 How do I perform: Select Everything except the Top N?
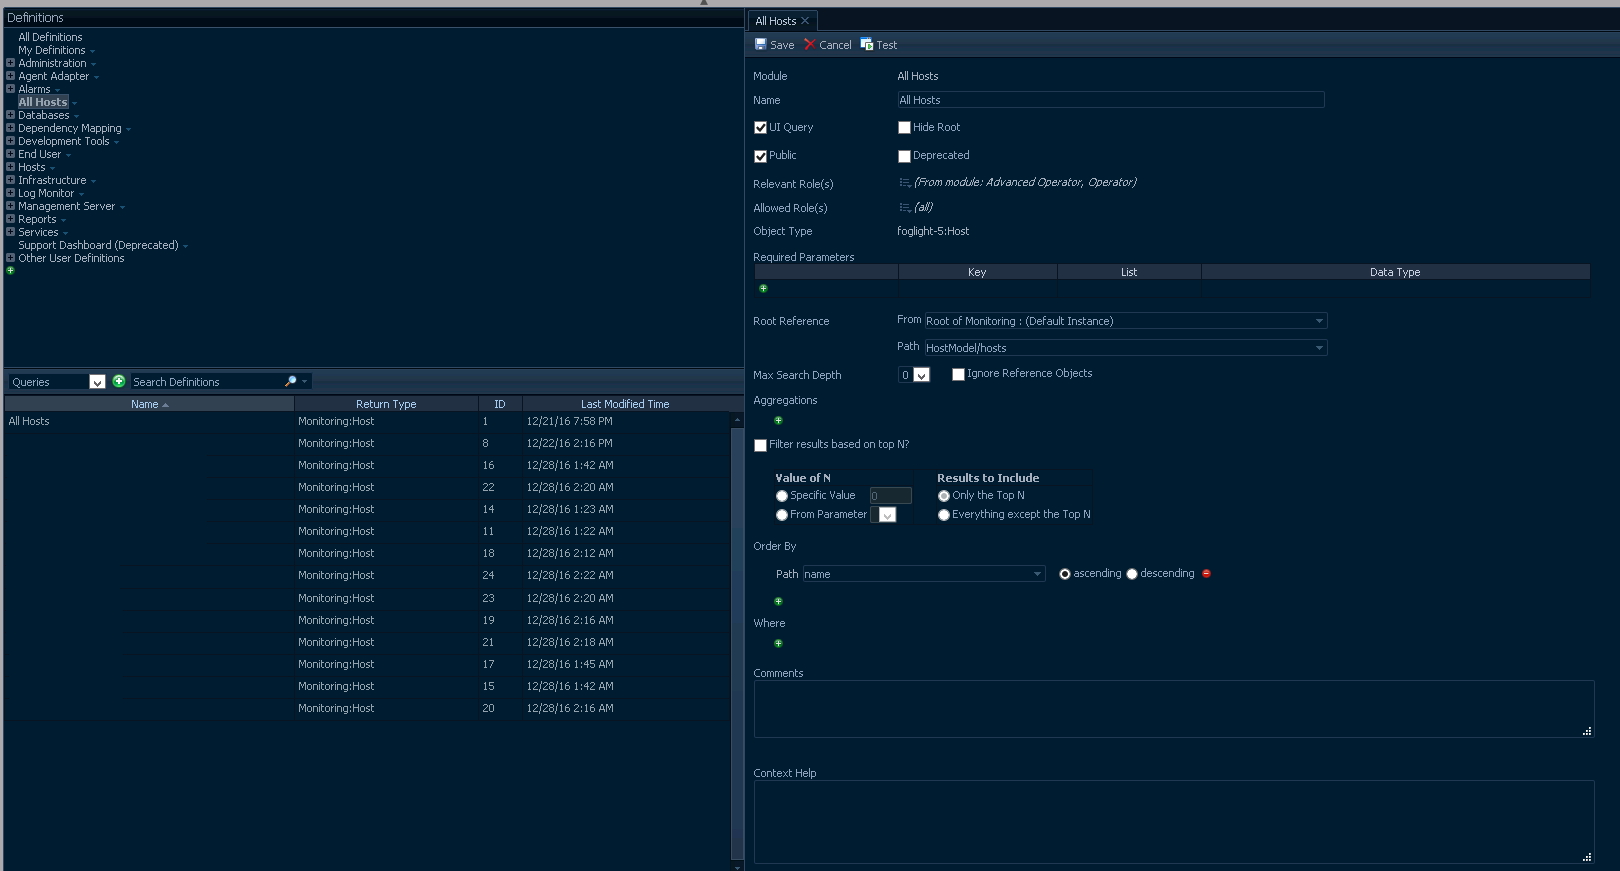[944, 515]
